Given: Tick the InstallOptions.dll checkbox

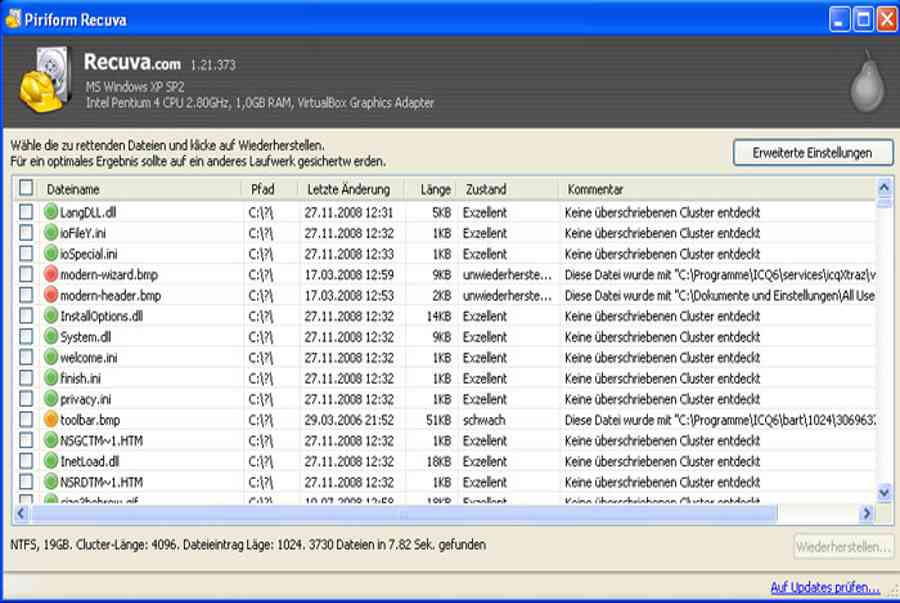Looking at the screenshot, I should click(26, 316).
